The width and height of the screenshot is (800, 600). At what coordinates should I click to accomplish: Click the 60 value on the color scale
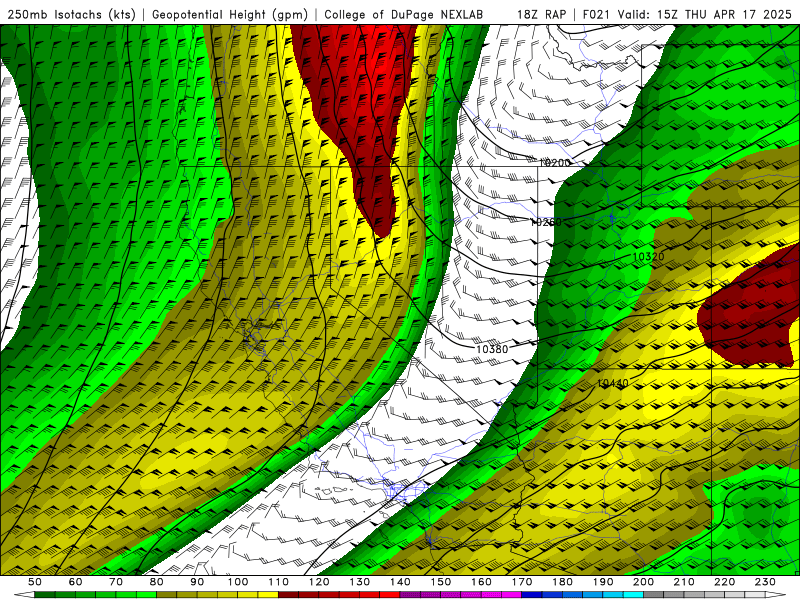pos(76,582)
